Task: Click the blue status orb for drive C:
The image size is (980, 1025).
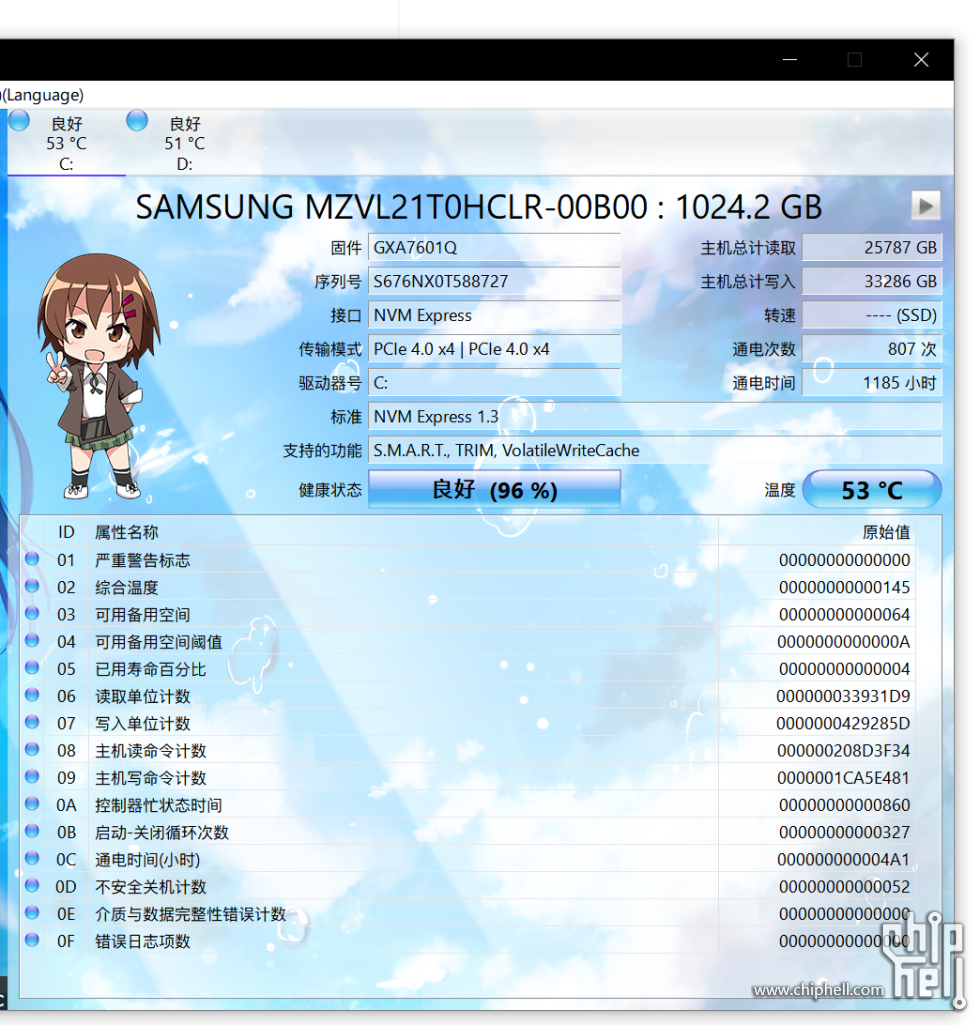Action: 19,121
